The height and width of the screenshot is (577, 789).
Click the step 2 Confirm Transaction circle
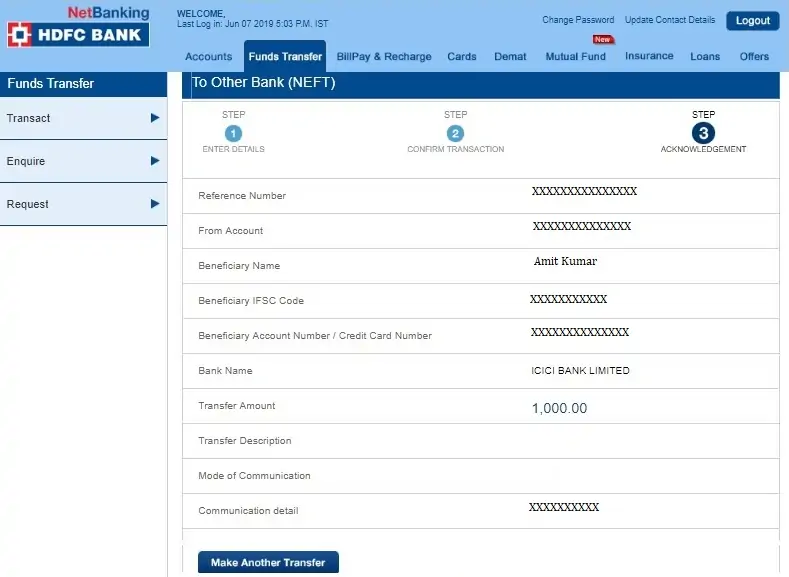(x=455, y=133)
